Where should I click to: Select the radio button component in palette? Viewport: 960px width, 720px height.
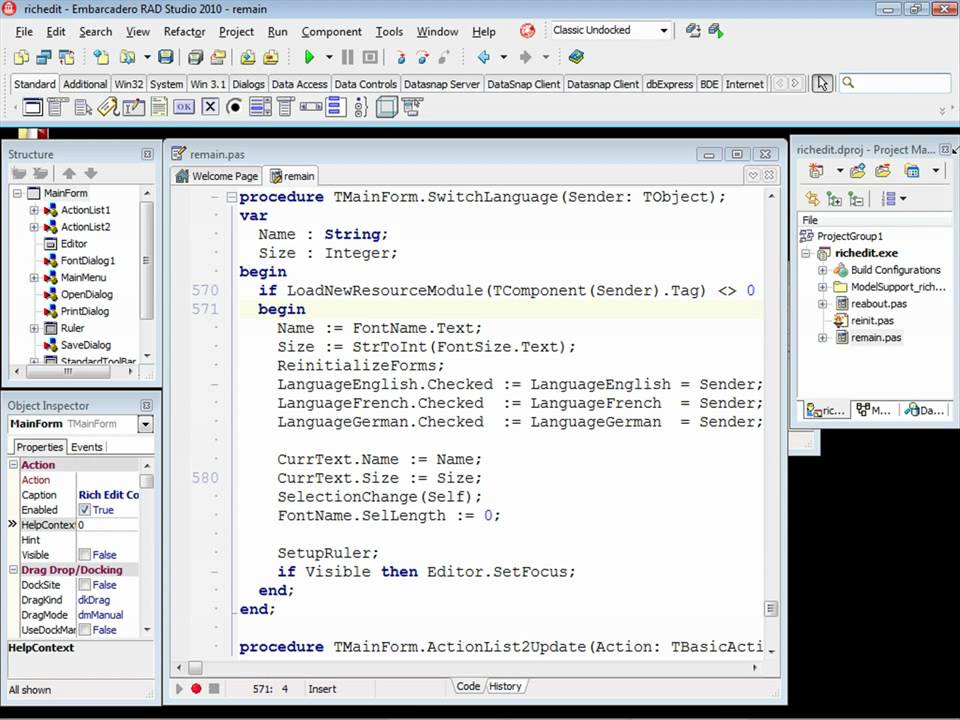[234, 107]
